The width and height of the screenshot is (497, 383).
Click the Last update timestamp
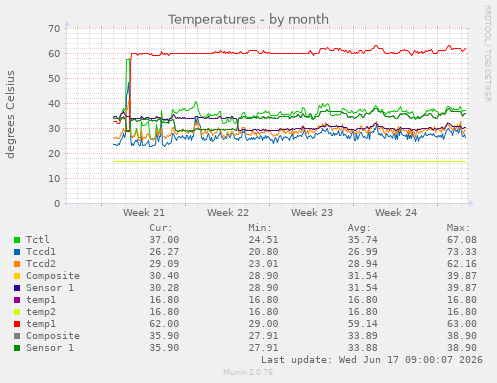click(372, 360)
